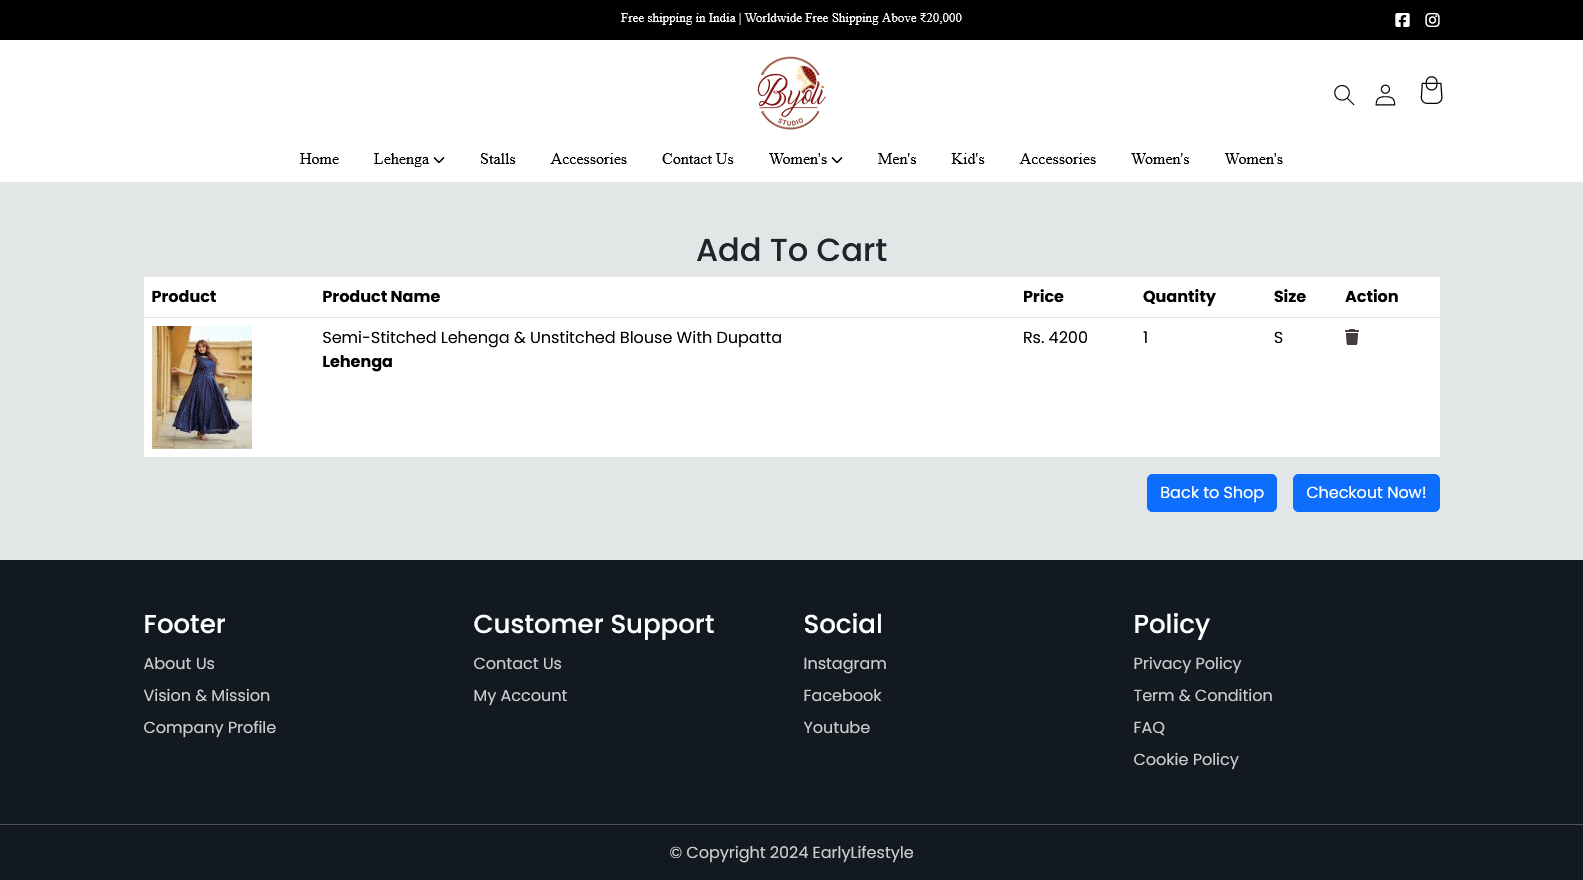Open the Privacy Policy footer link
This screenshot has height=880, width=1583.
tap(1186, 664)
